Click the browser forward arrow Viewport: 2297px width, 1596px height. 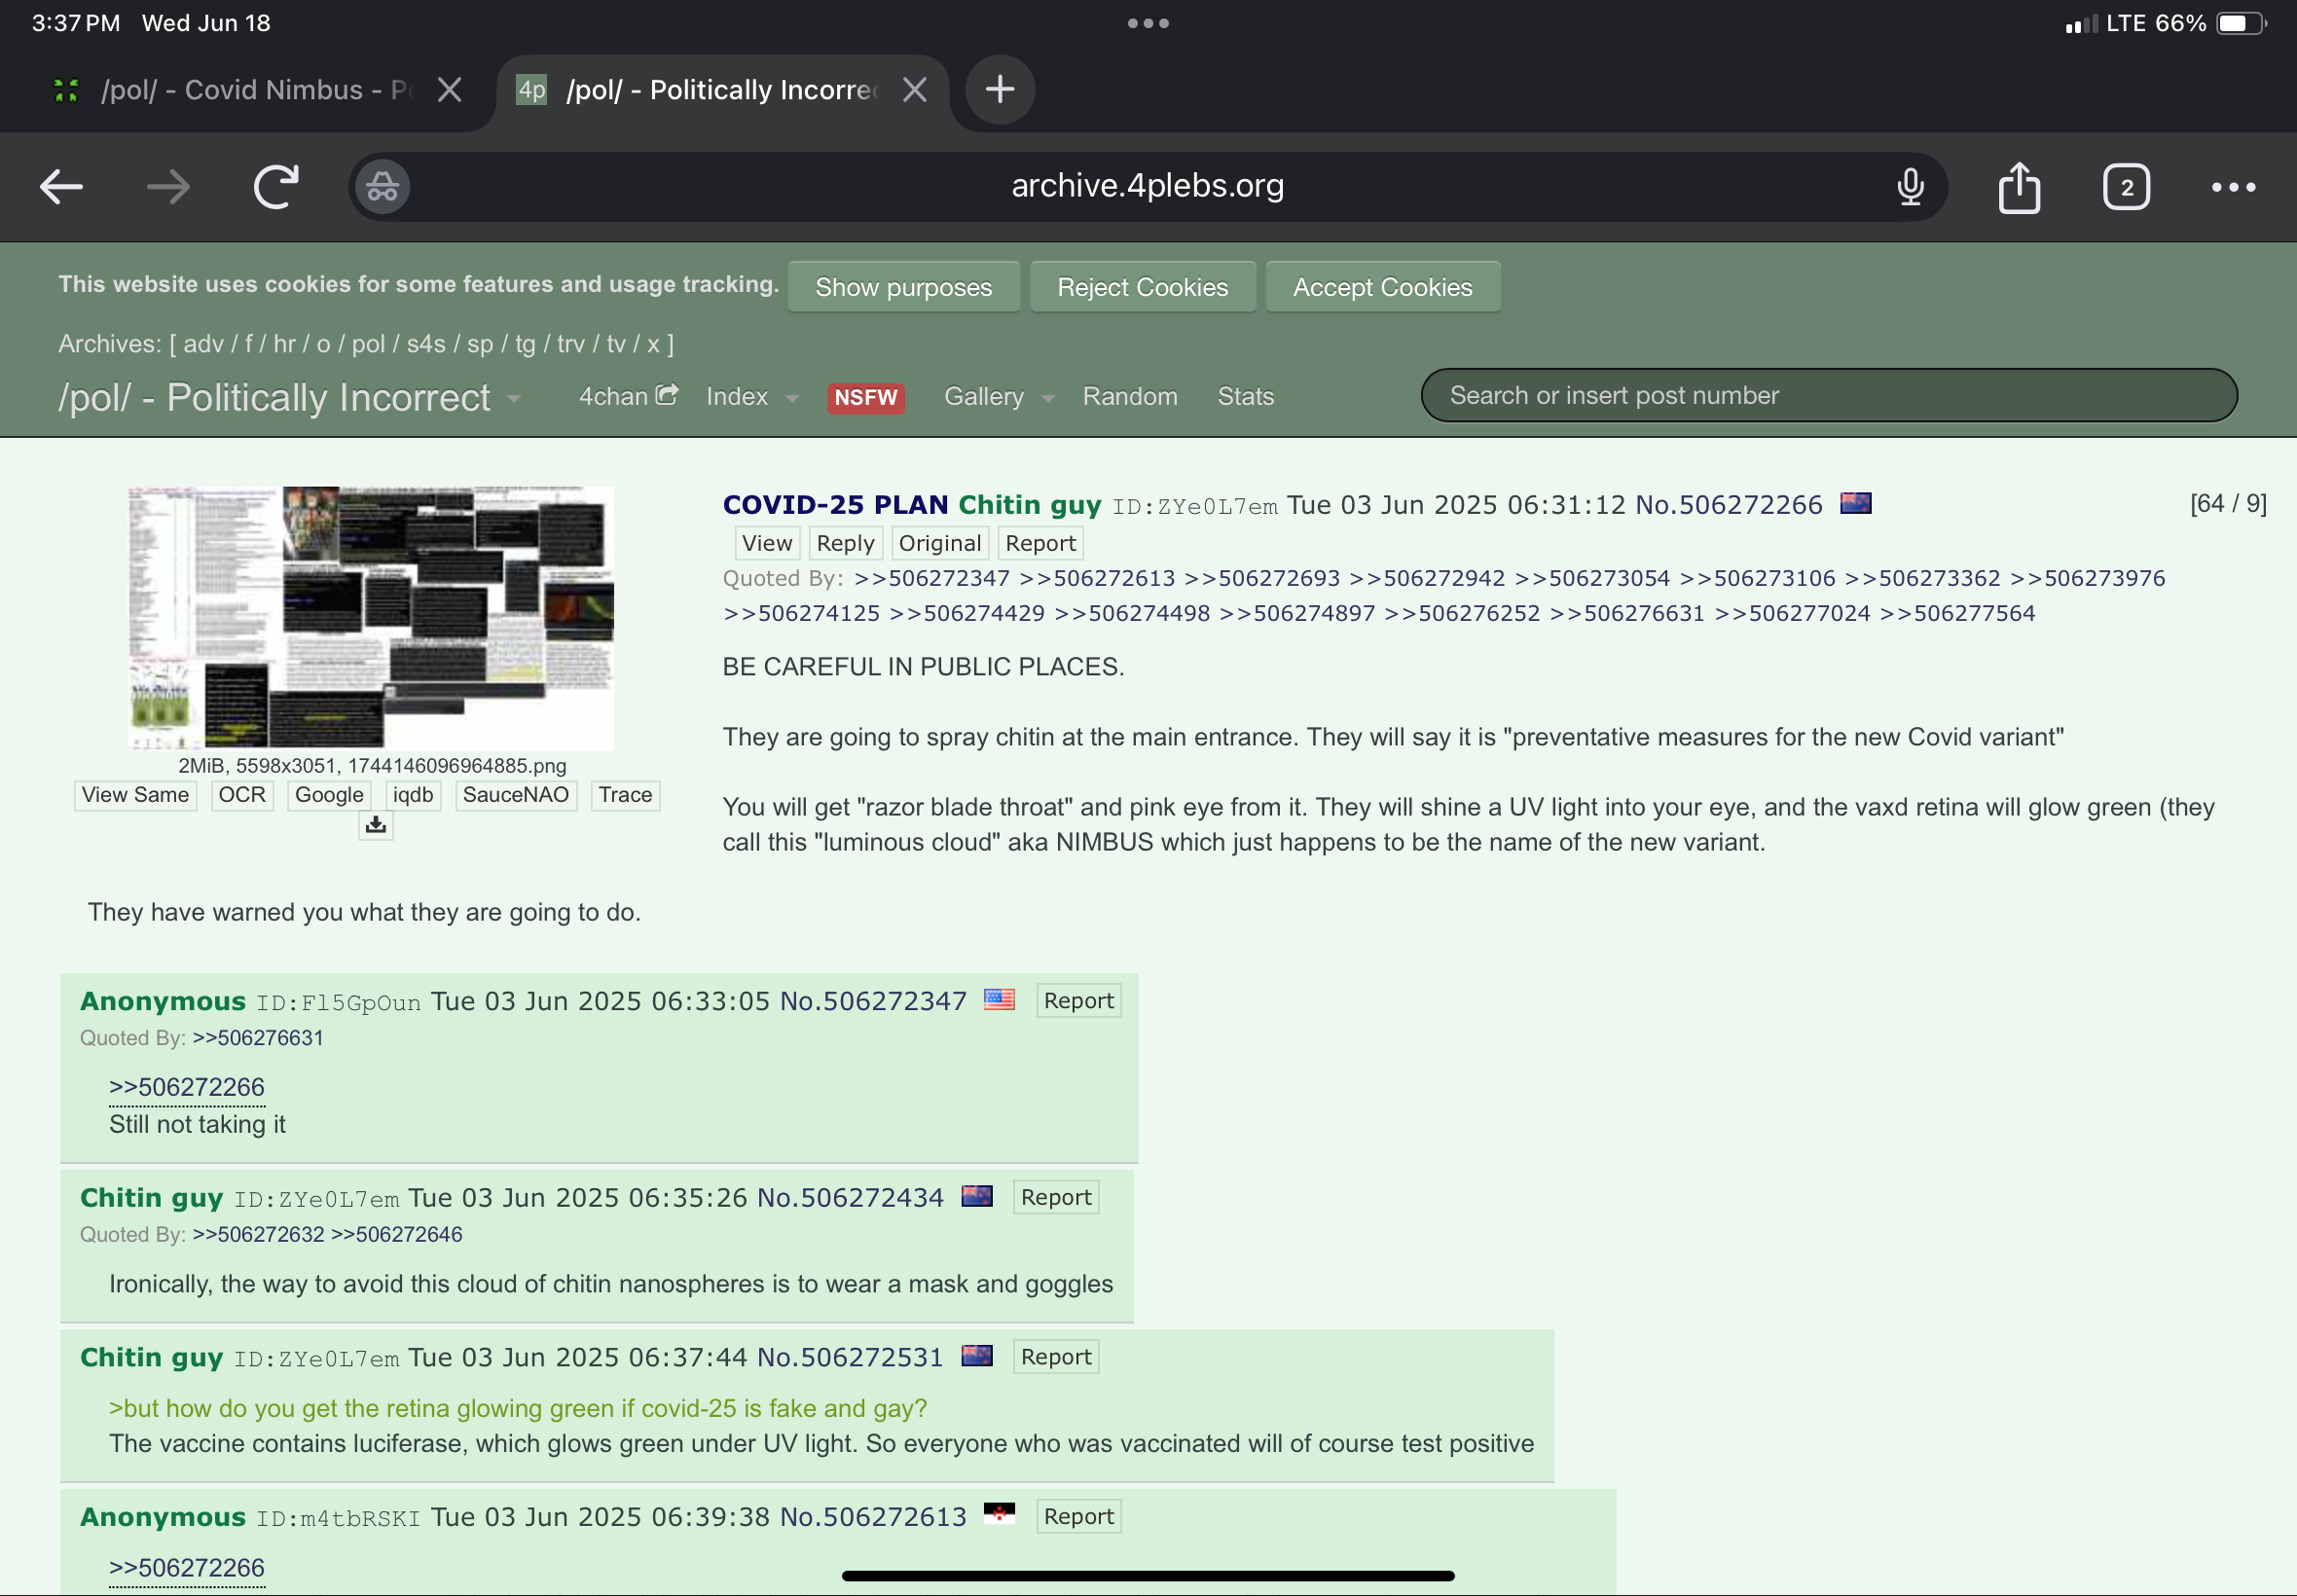coord(168,187)
